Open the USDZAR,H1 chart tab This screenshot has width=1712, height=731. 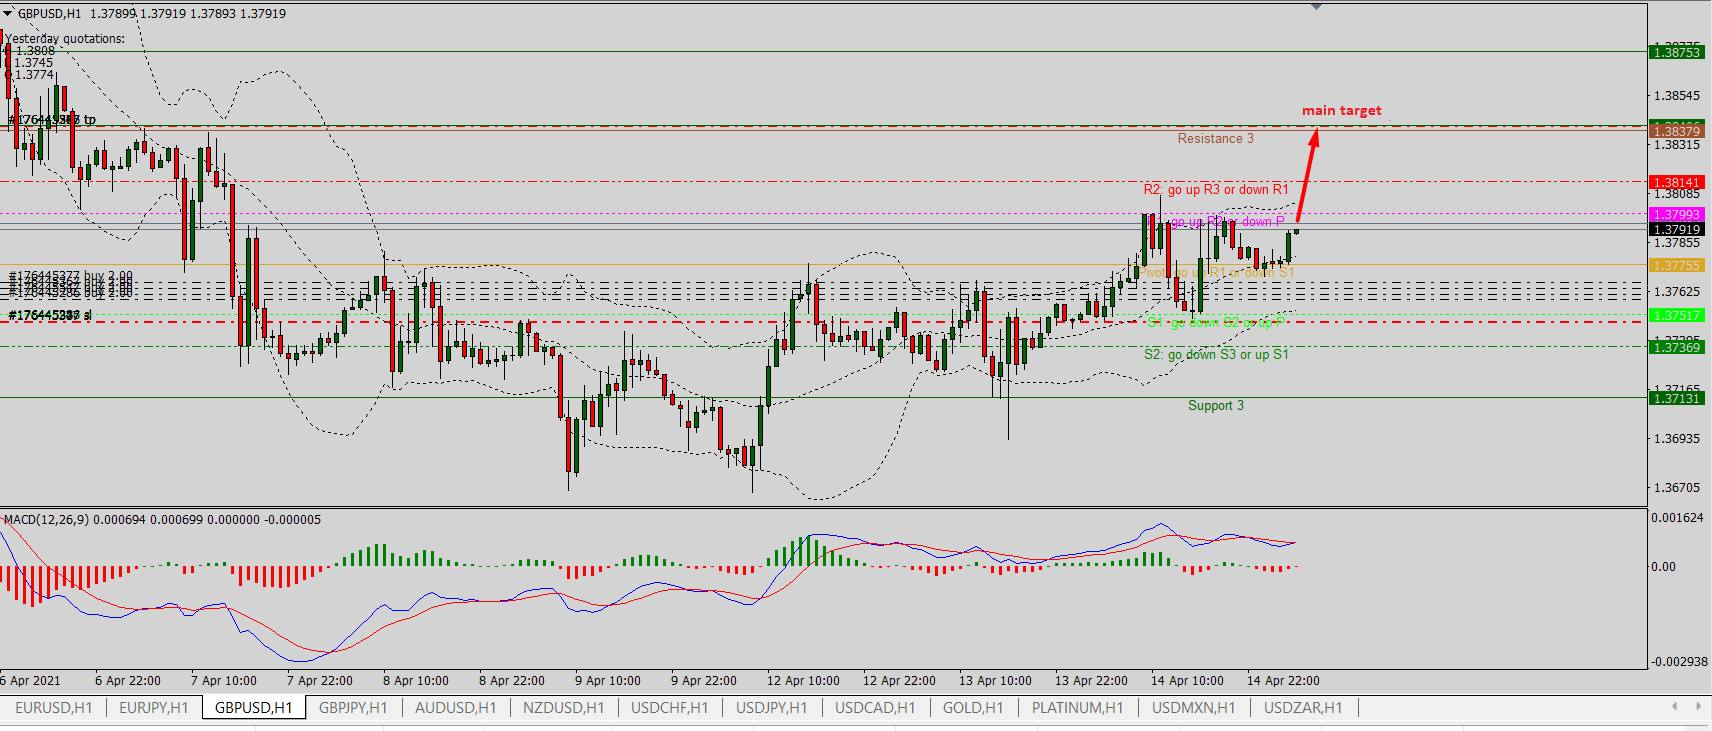tap(1303, 708)
